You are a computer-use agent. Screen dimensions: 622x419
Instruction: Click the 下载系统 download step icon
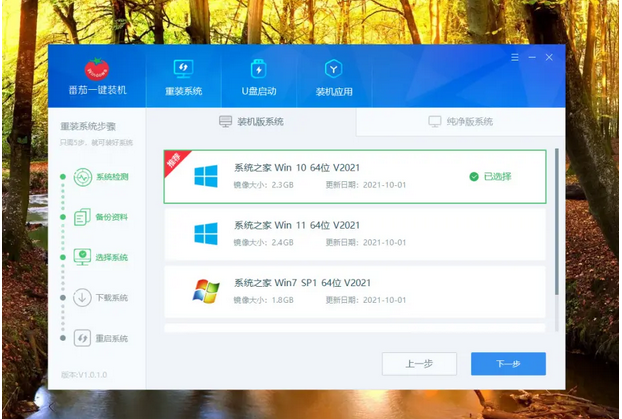tap(82, 298)
